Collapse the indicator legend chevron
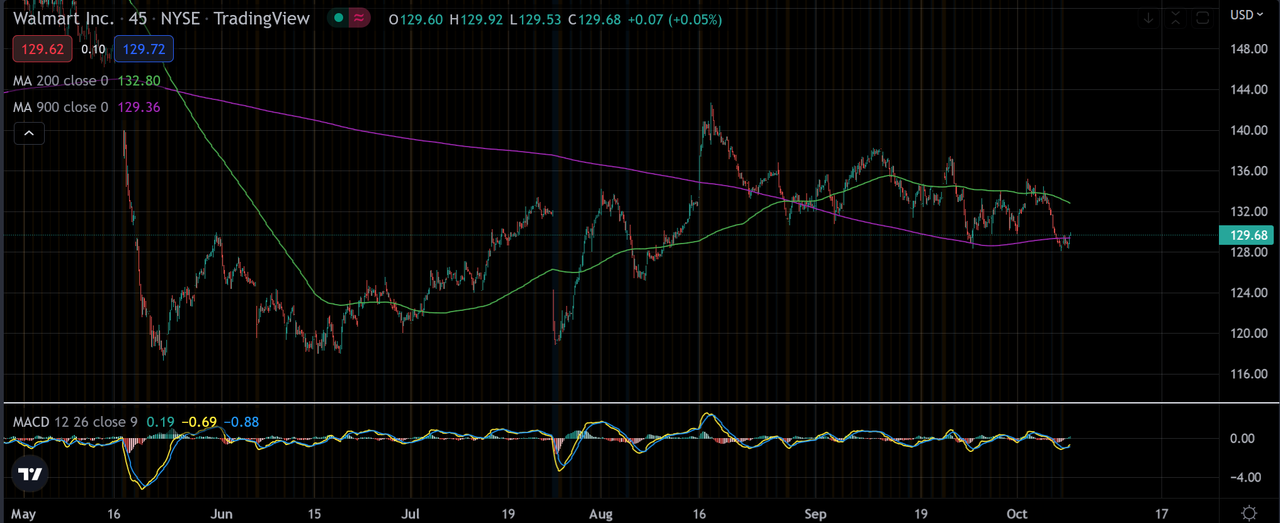1280x523 pixels. coord(29,133)
